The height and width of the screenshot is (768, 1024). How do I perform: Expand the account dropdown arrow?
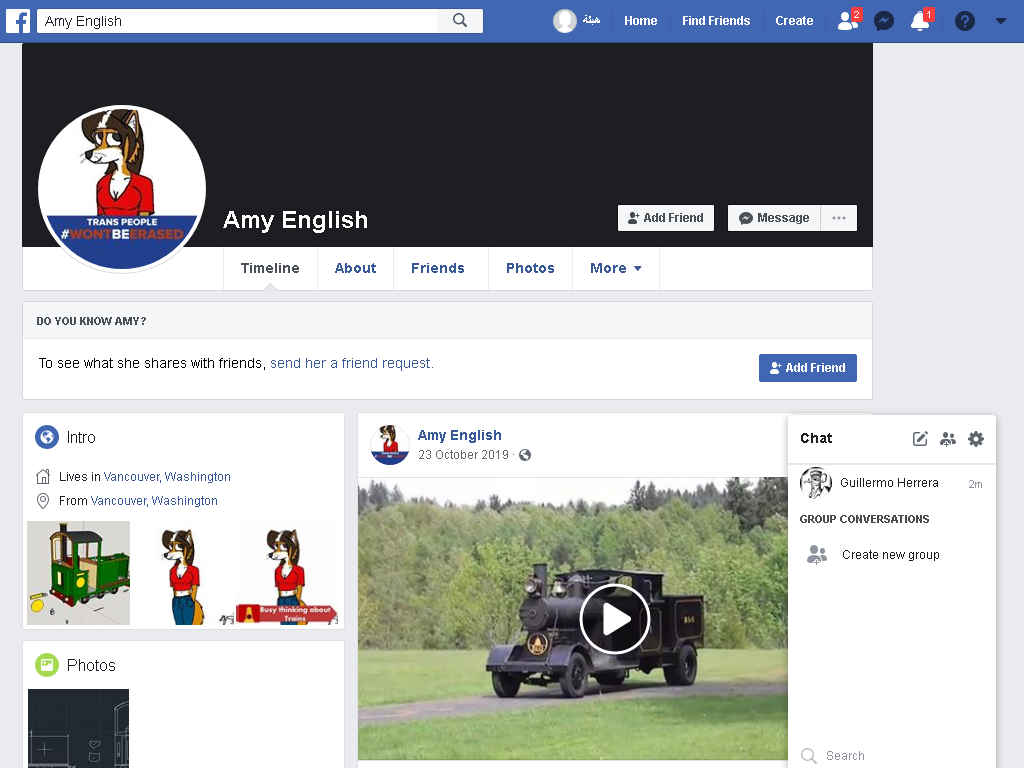1000,21
